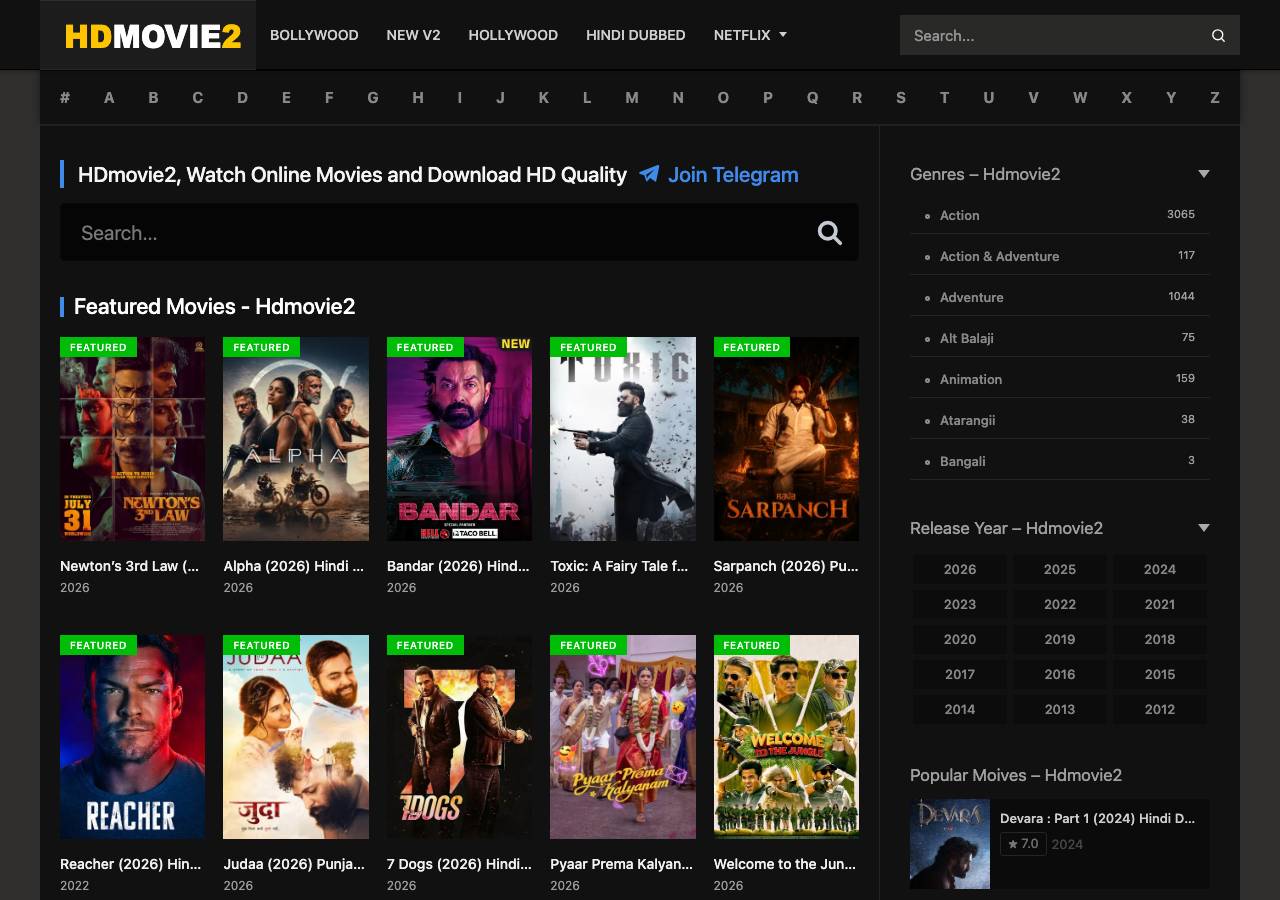Open the Pyaar Prema Kalyanam poster

click(623, 737)
